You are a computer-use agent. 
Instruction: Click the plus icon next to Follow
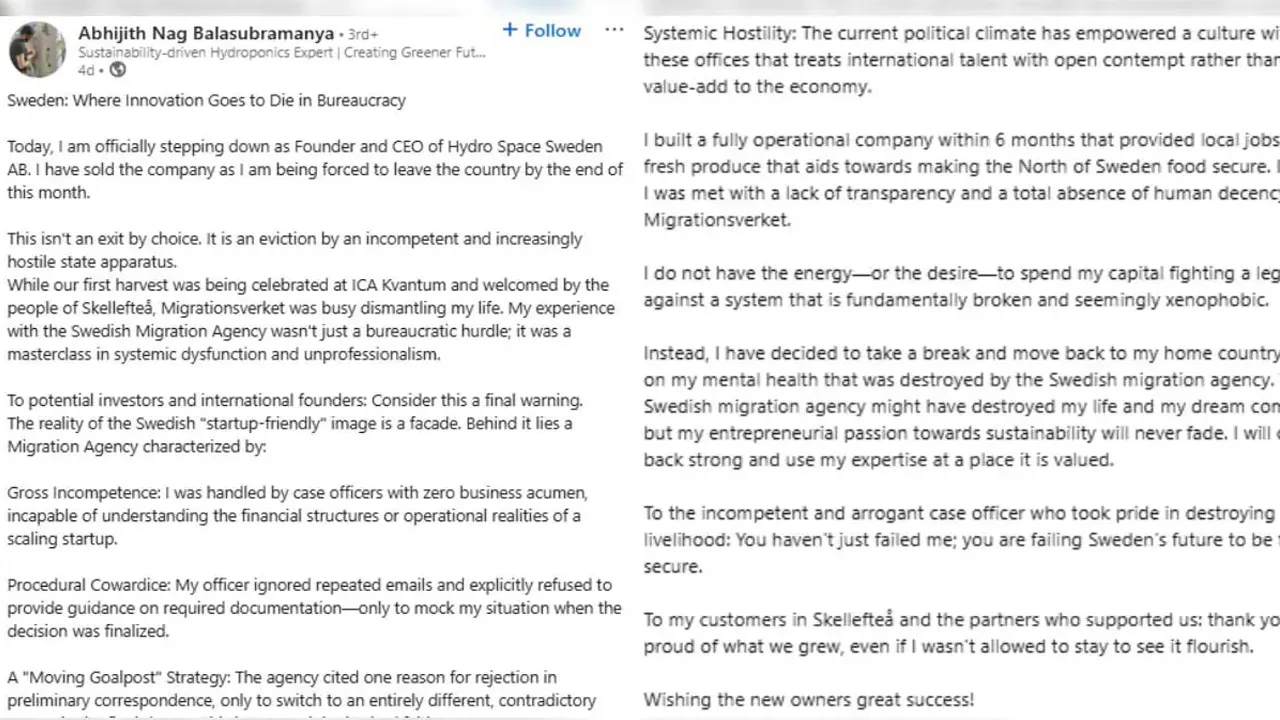510,30
